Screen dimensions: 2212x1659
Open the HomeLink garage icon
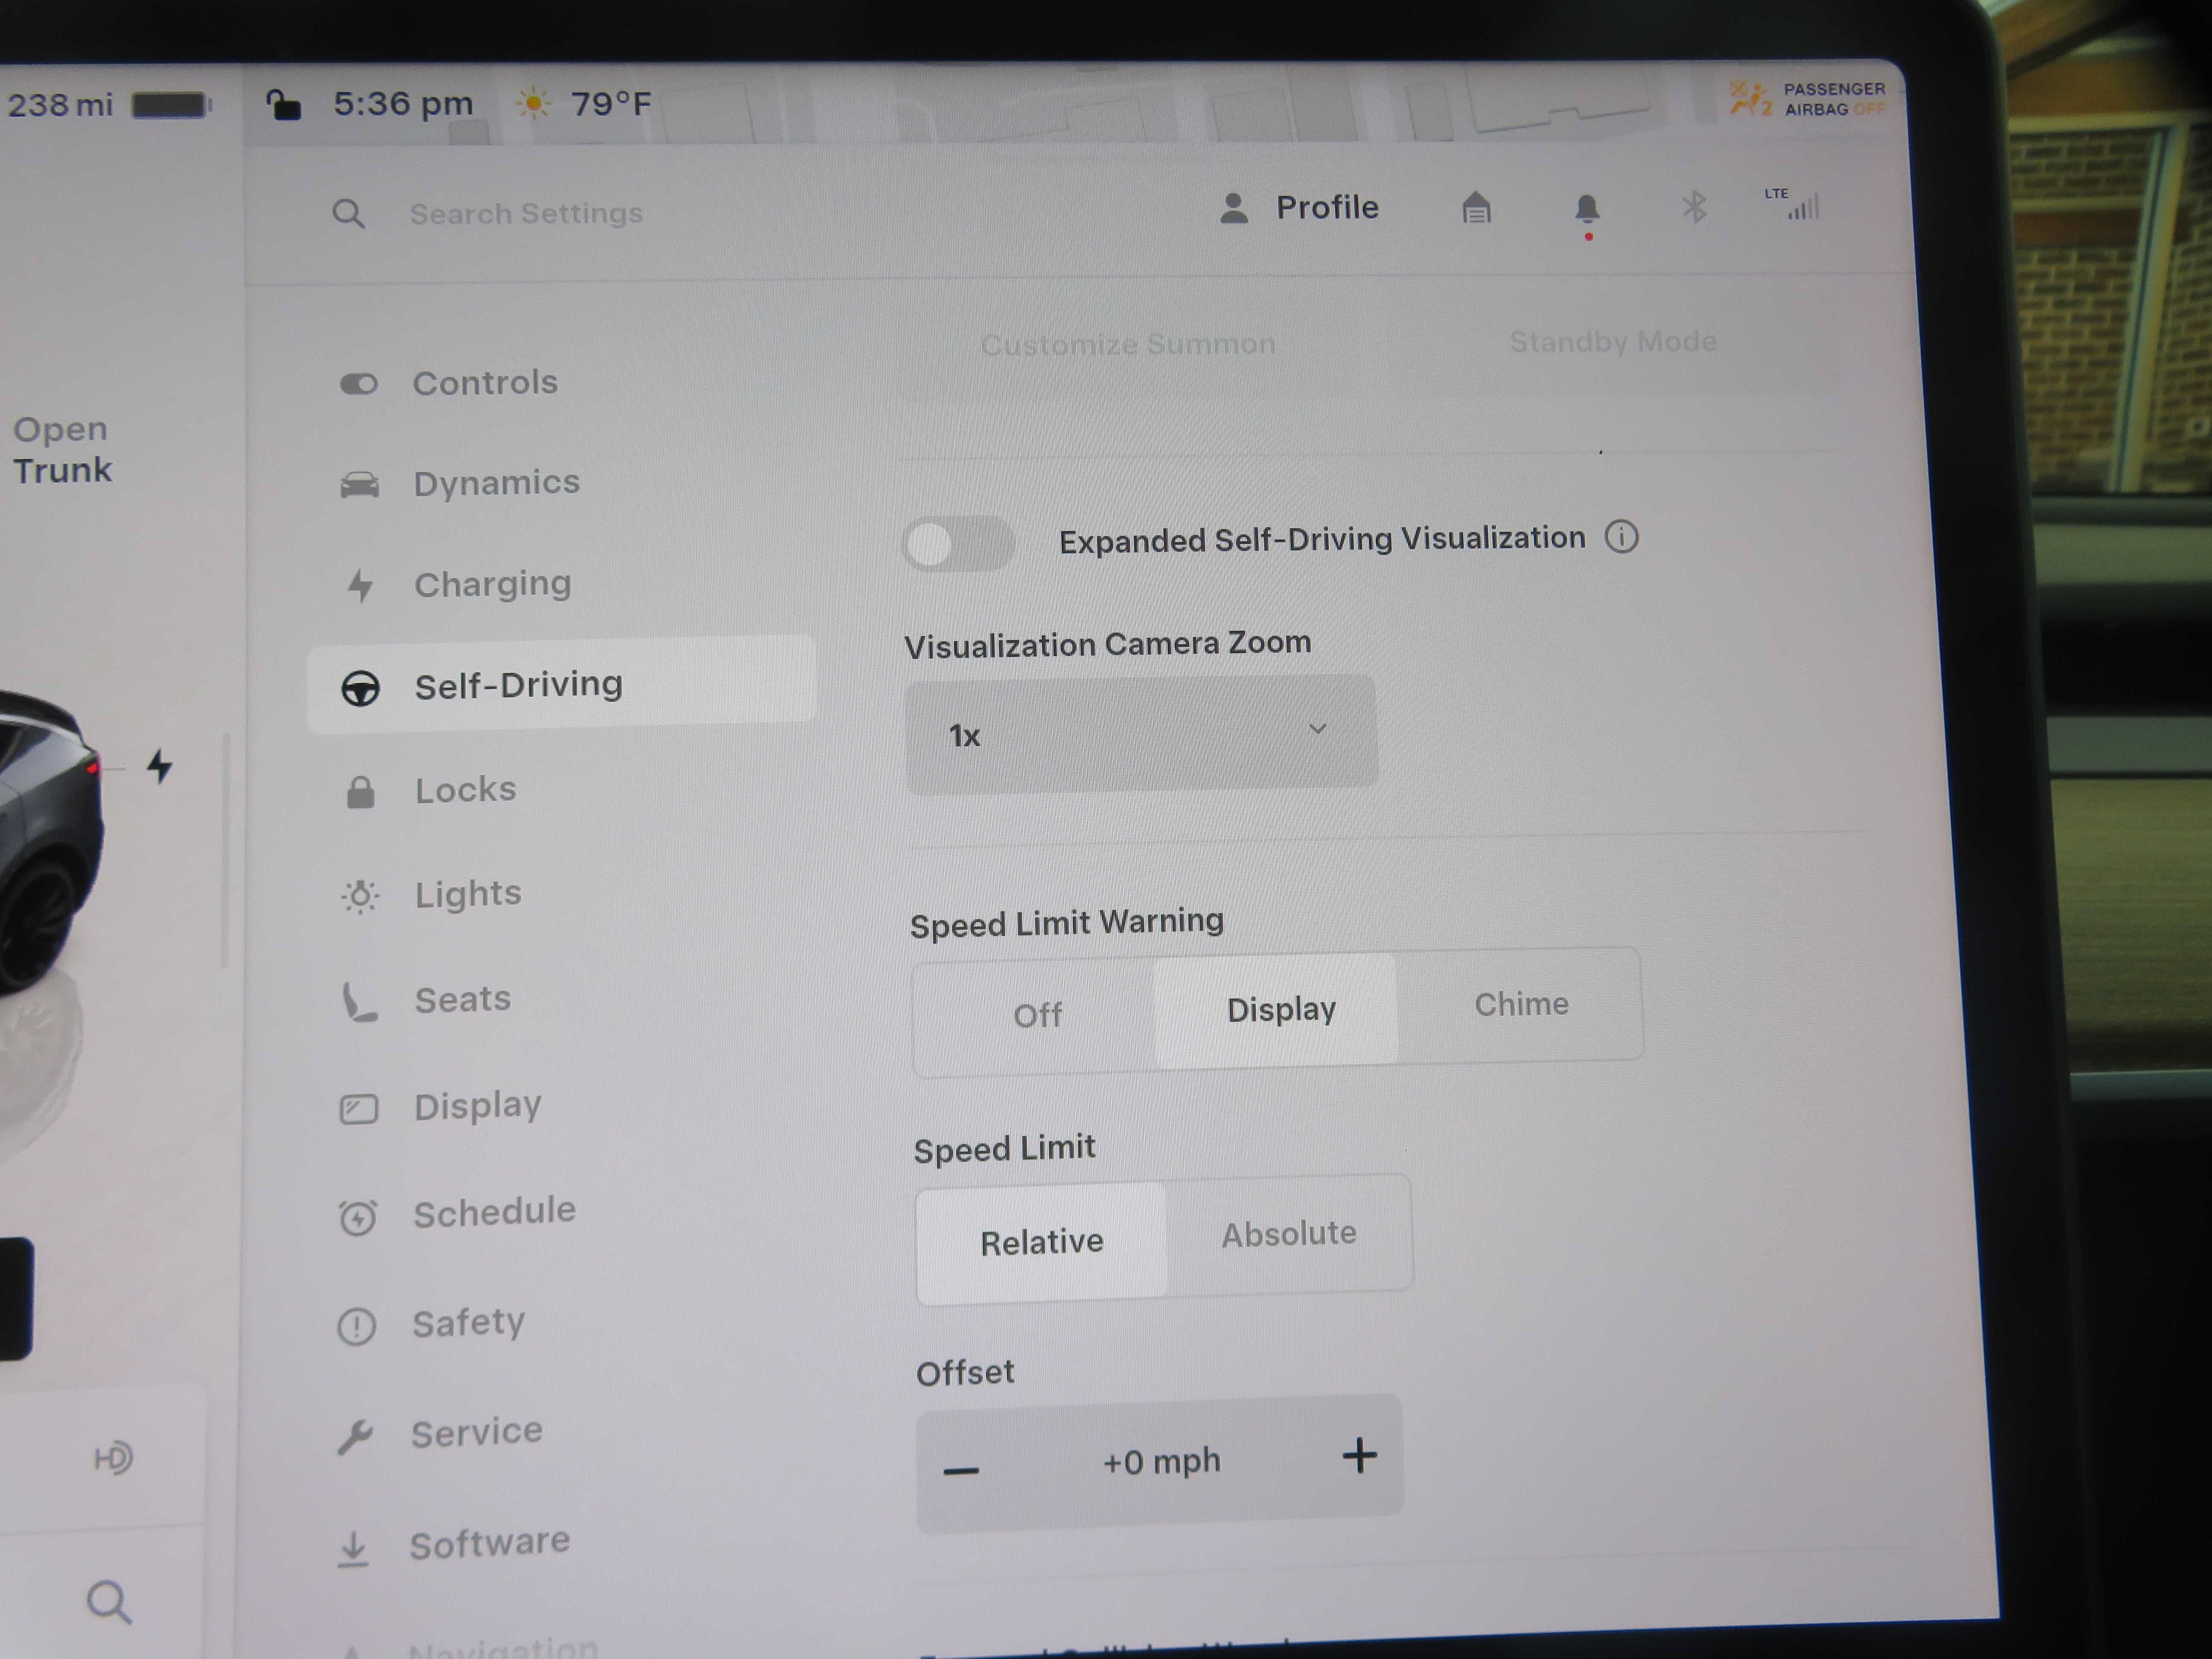[1476, 208]
